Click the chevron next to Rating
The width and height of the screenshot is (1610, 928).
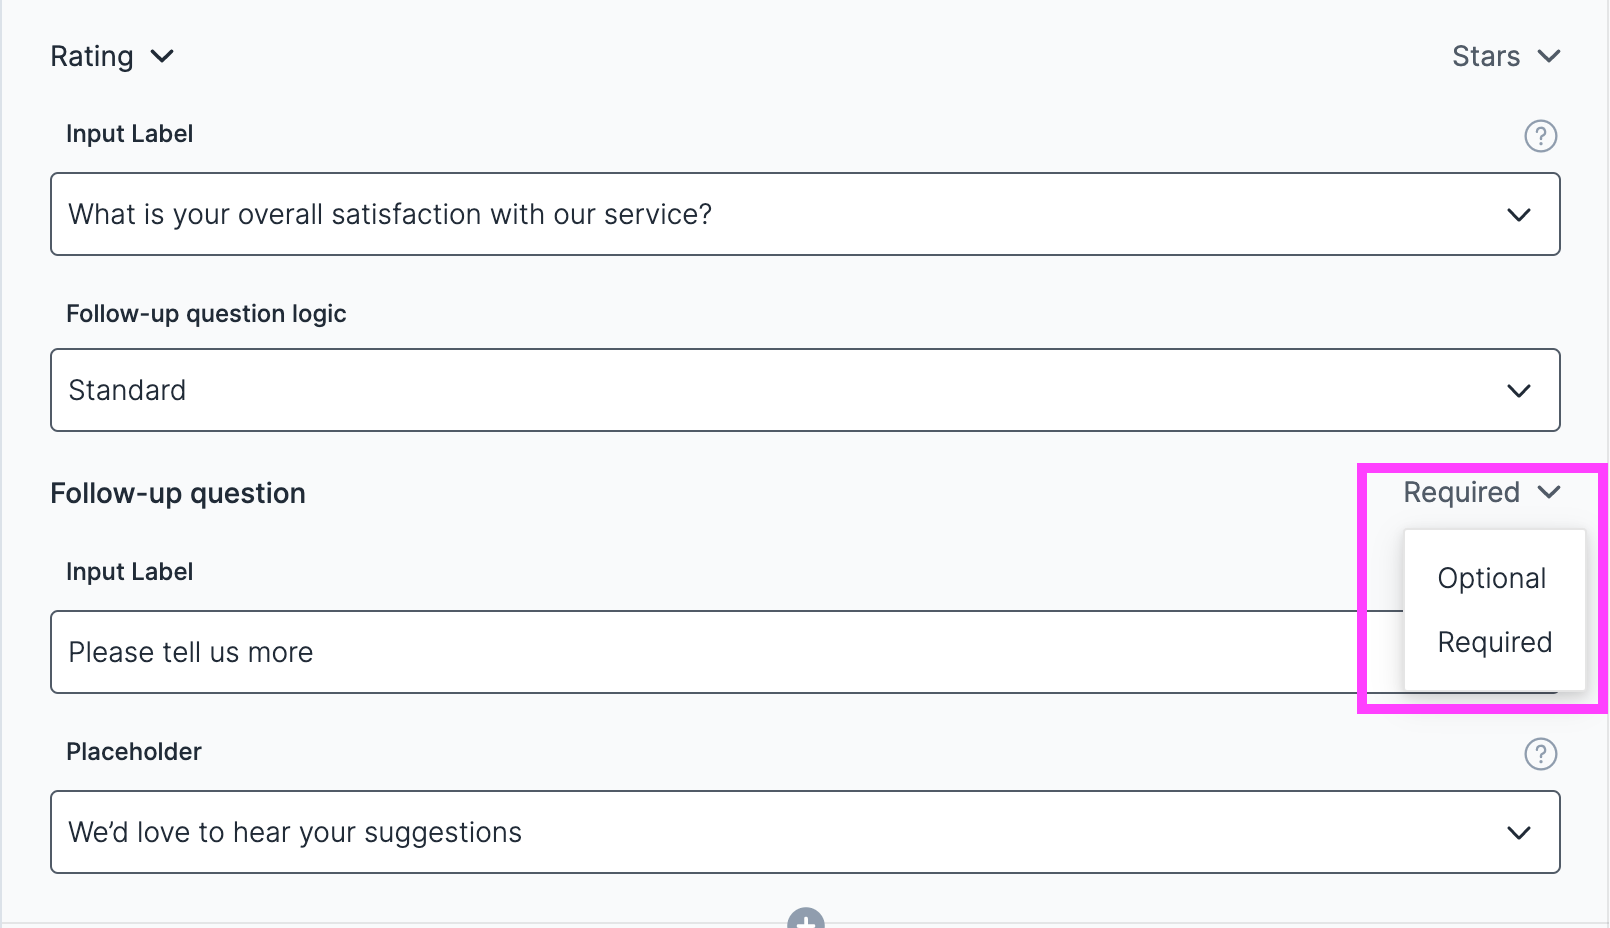coord(162,56)
